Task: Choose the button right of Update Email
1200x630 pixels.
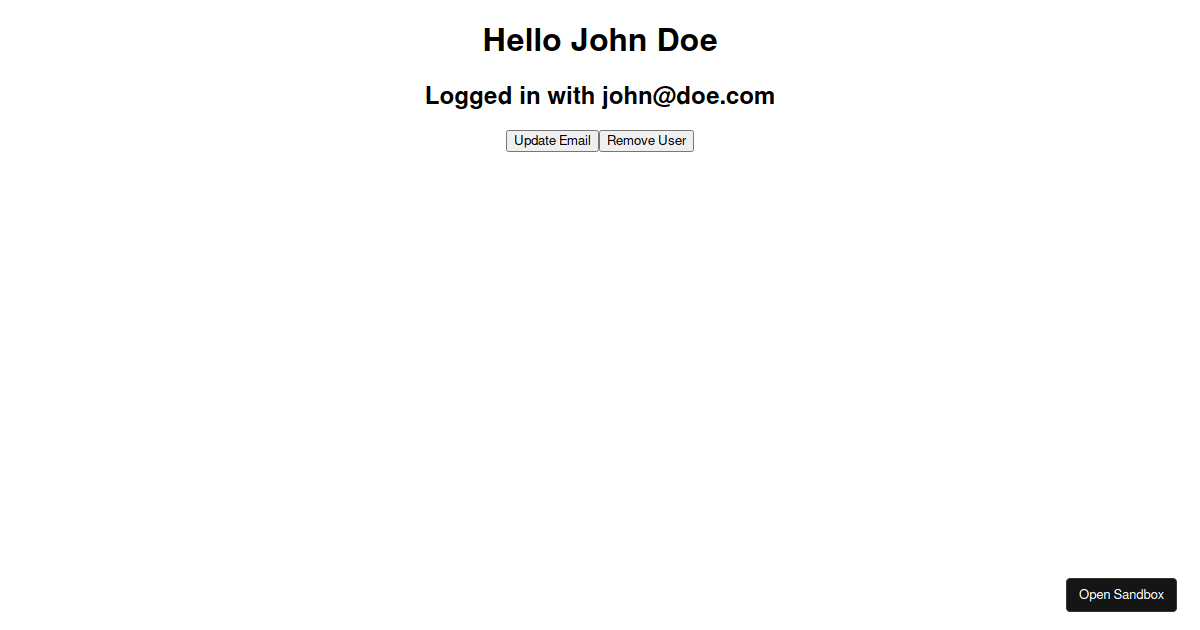Action: click(x=646, y=141)
